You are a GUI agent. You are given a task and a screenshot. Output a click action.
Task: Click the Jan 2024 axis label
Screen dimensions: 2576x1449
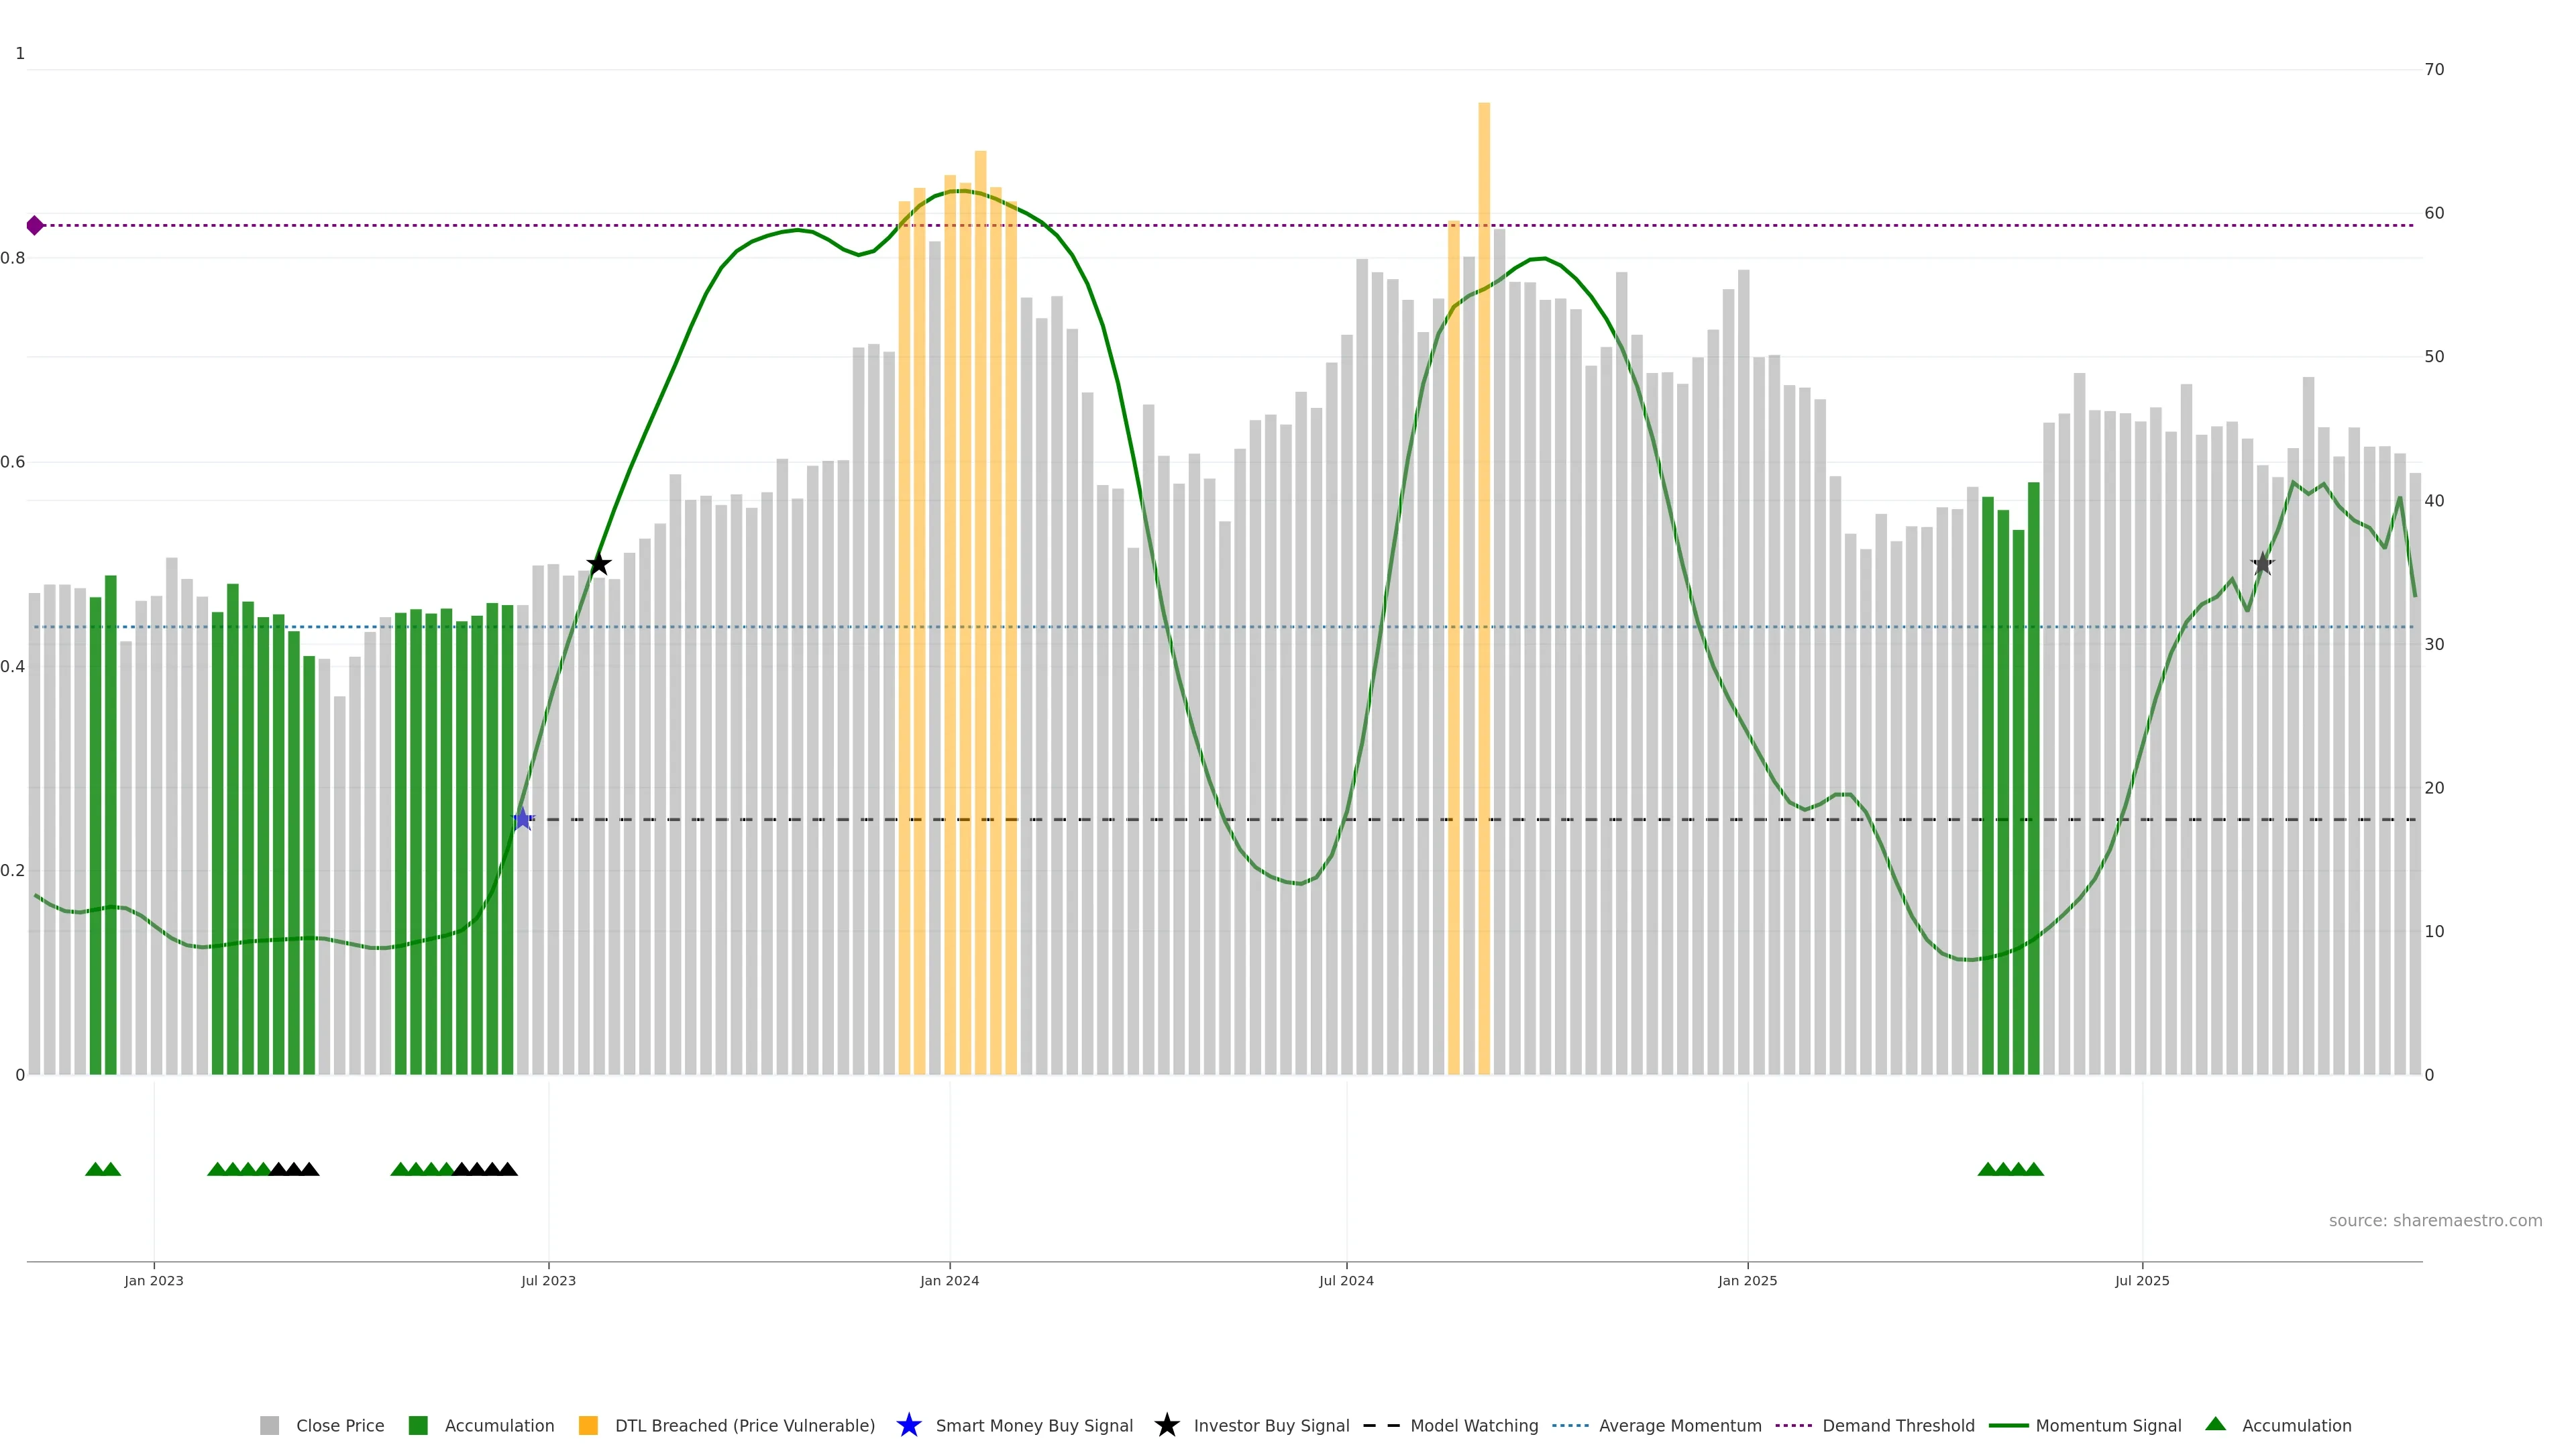[x=949, y=1280]
